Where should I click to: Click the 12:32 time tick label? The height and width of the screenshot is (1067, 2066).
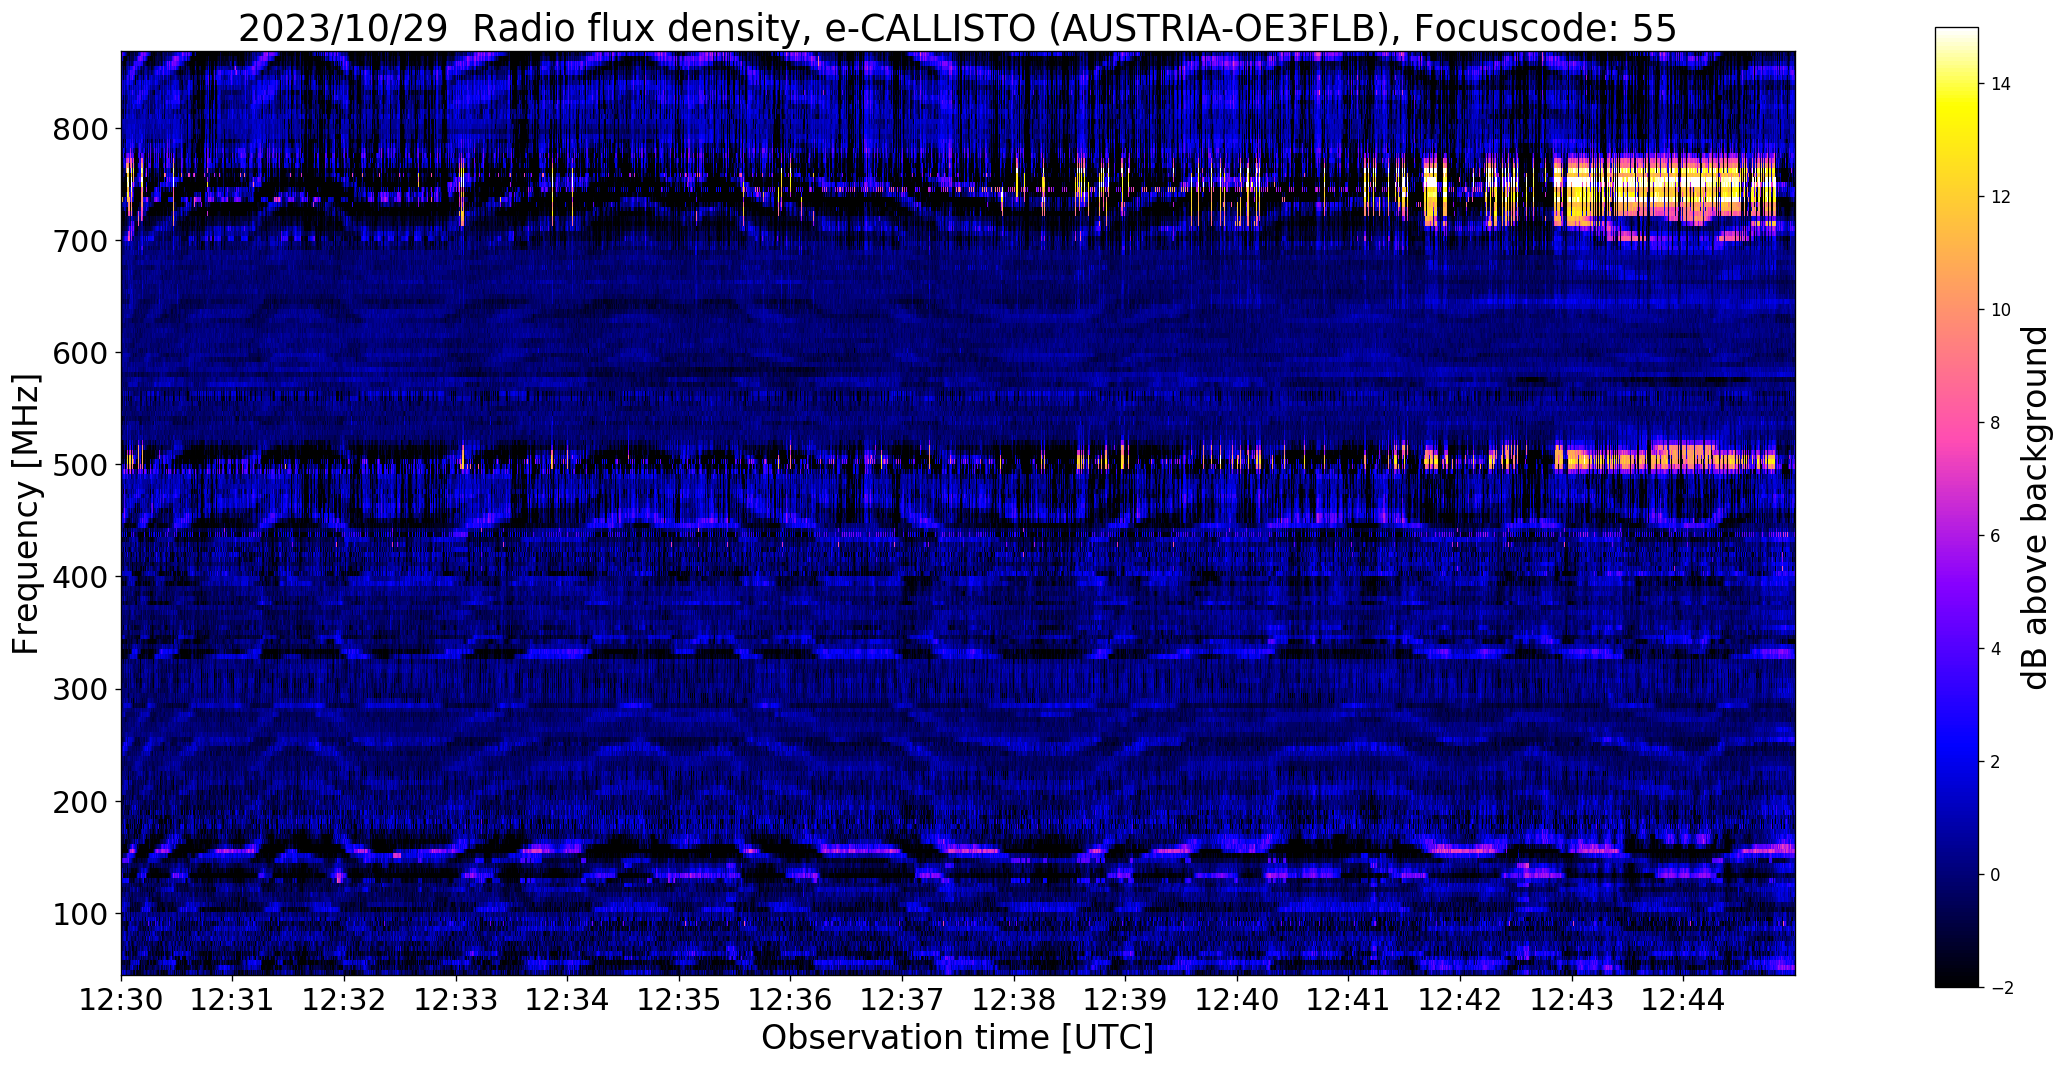click(x=344, y=999)
